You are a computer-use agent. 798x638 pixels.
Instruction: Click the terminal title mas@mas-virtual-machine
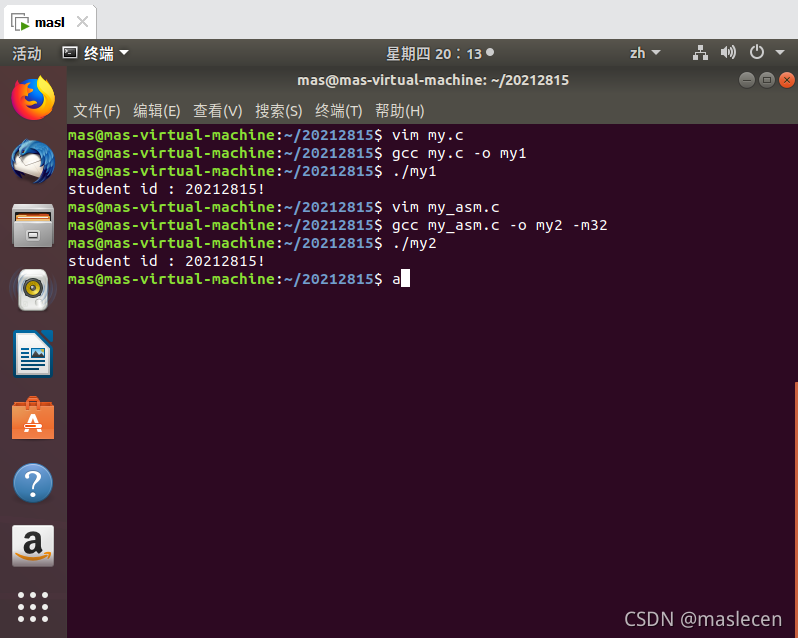433,80
